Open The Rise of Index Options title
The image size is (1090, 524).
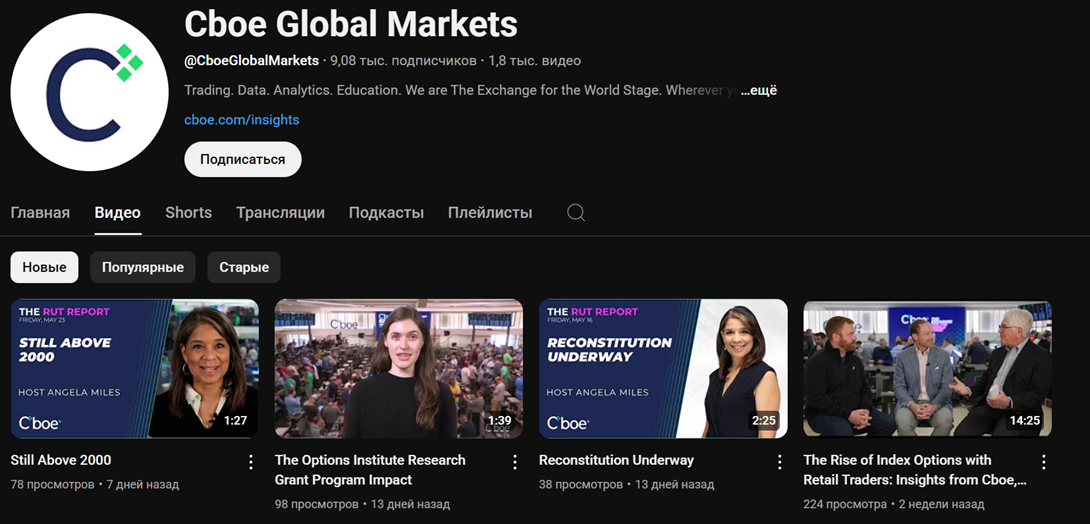point(915,470)
